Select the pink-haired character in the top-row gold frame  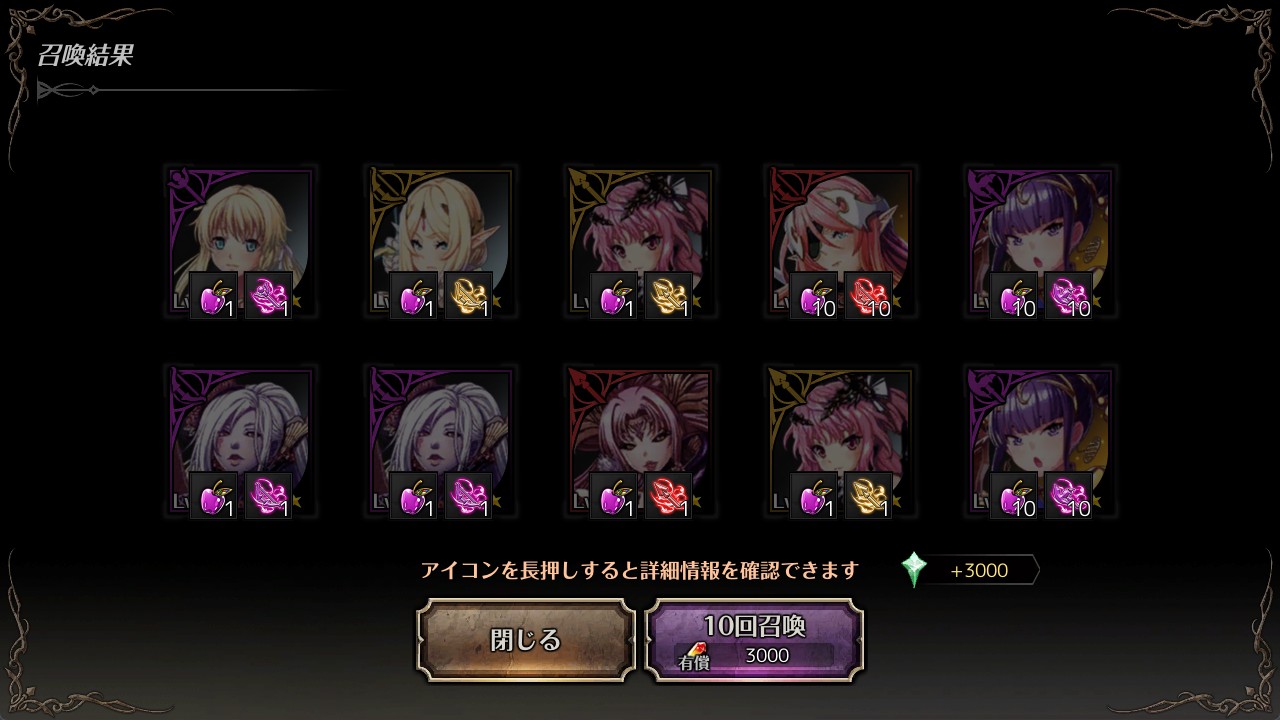coord(640,242)
